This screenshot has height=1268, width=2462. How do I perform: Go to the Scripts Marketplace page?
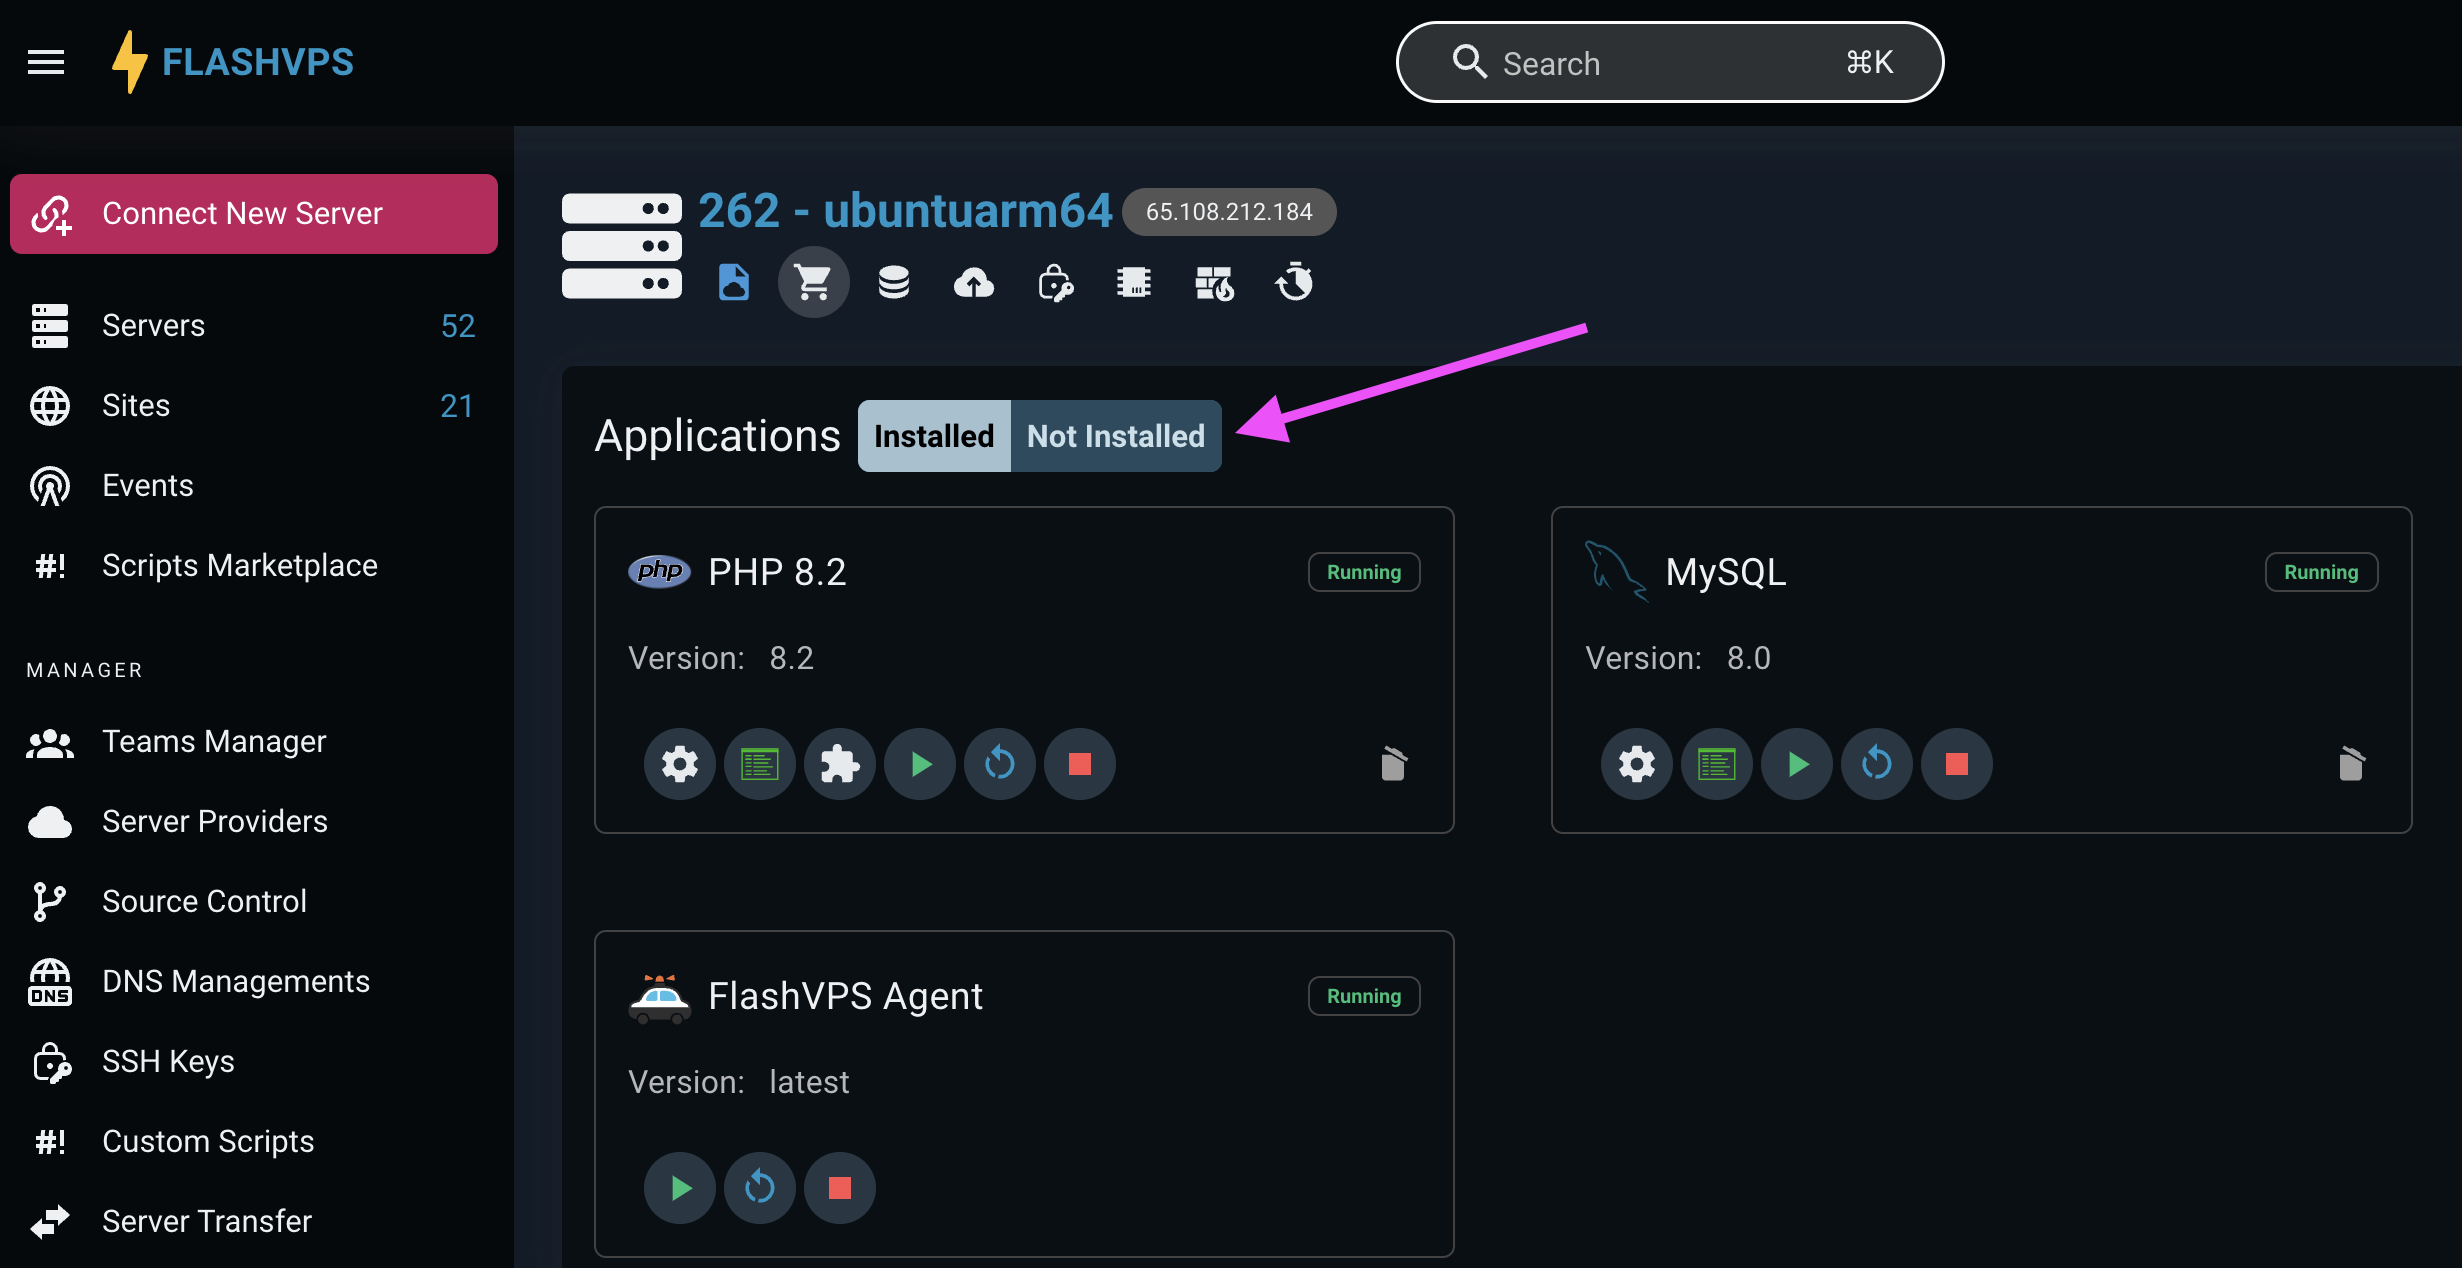pyautogui.click(x=238, y=565)
